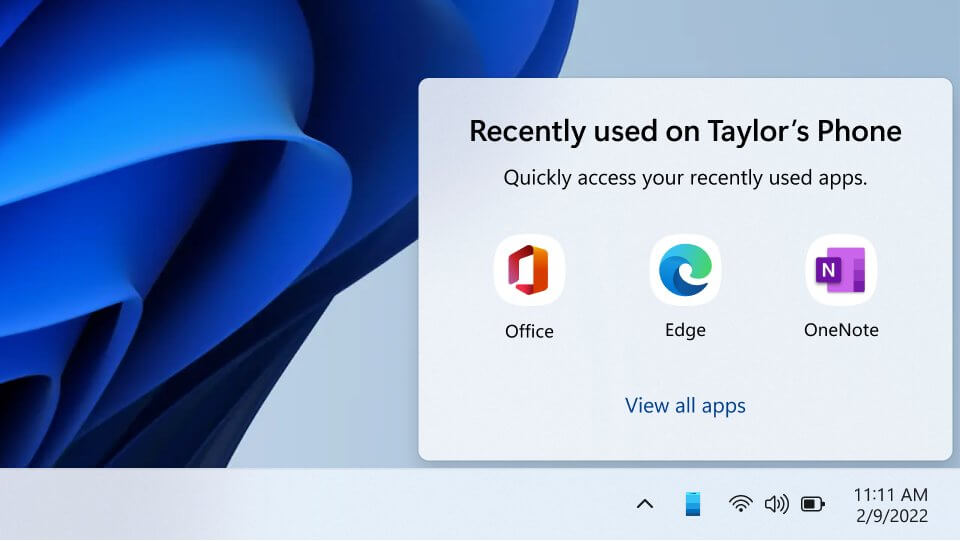Launch the Edge browser icon

pyautogui.click(x=685, y=270)
